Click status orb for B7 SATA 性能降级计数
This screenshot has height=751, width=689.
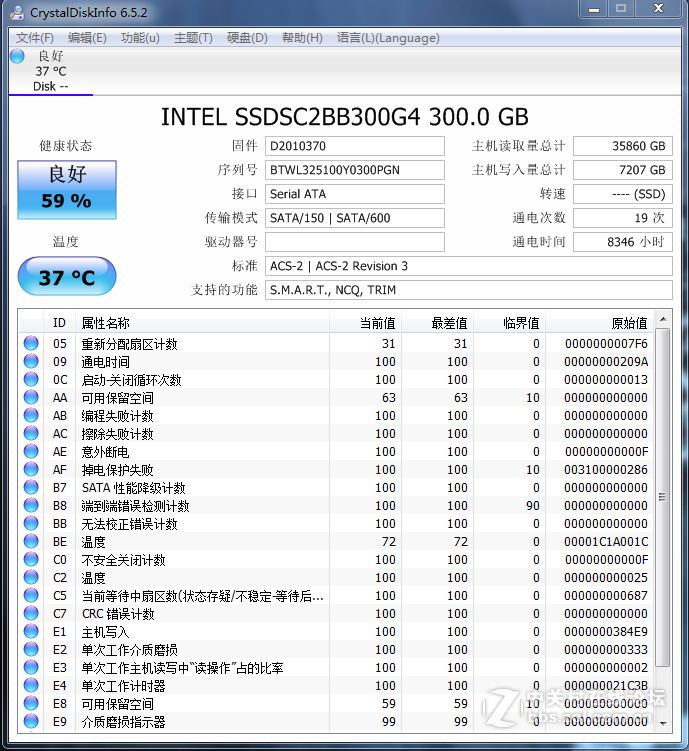[x=31, y=487]
